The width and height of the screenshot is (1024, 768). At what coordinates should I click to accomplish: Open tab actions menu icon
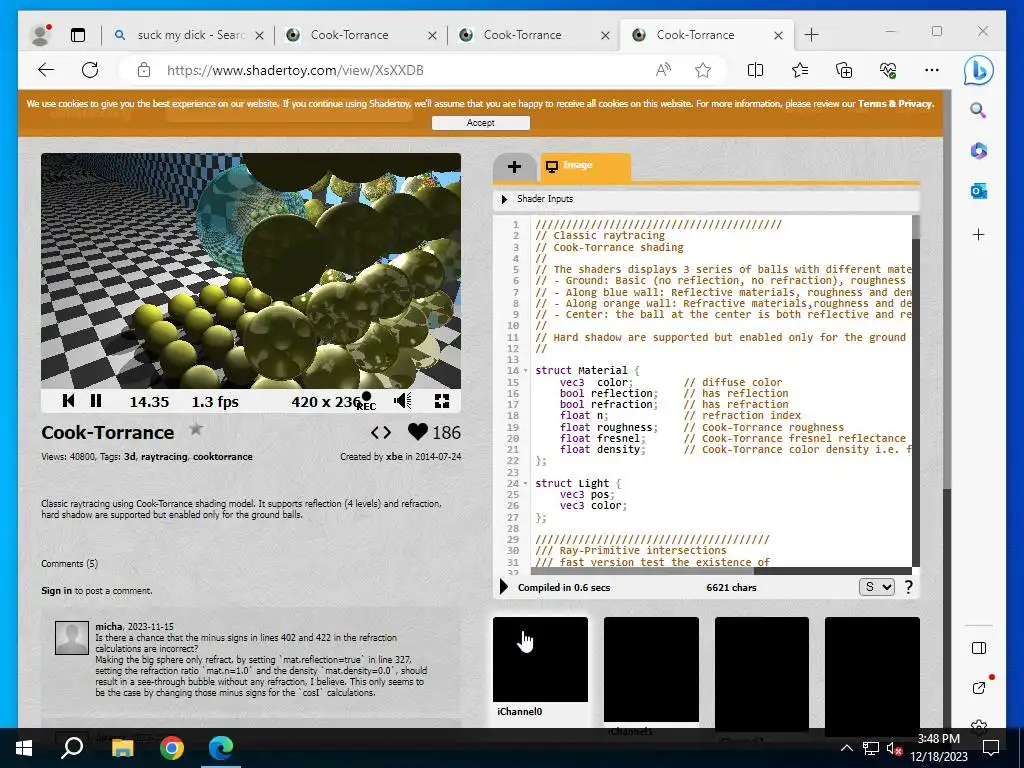[x=78, y=35]
